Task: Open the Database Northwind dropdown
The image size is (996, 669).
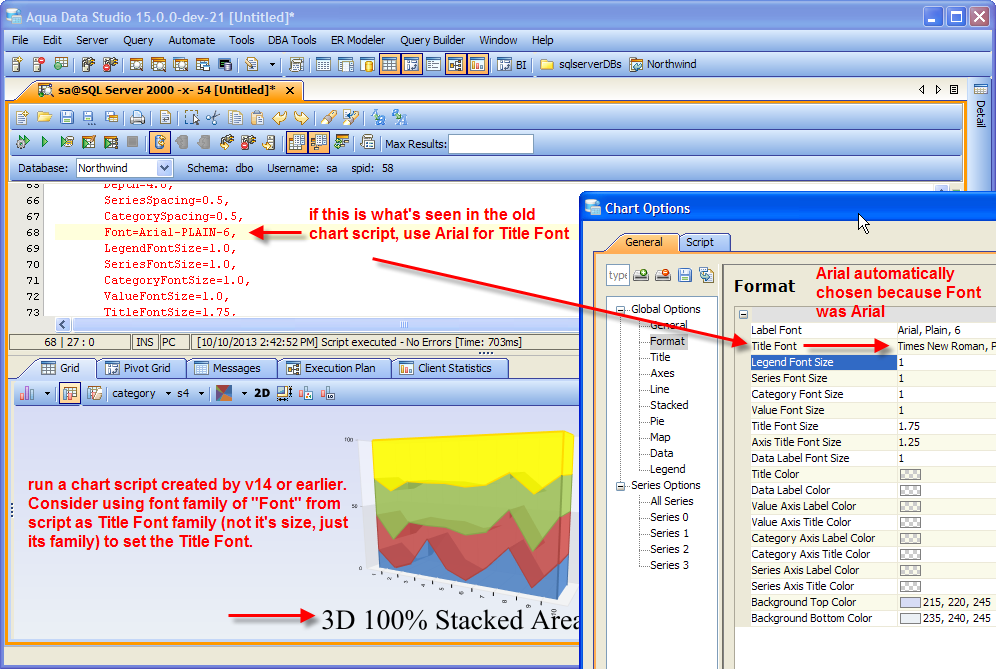Action: click(164, 168)
